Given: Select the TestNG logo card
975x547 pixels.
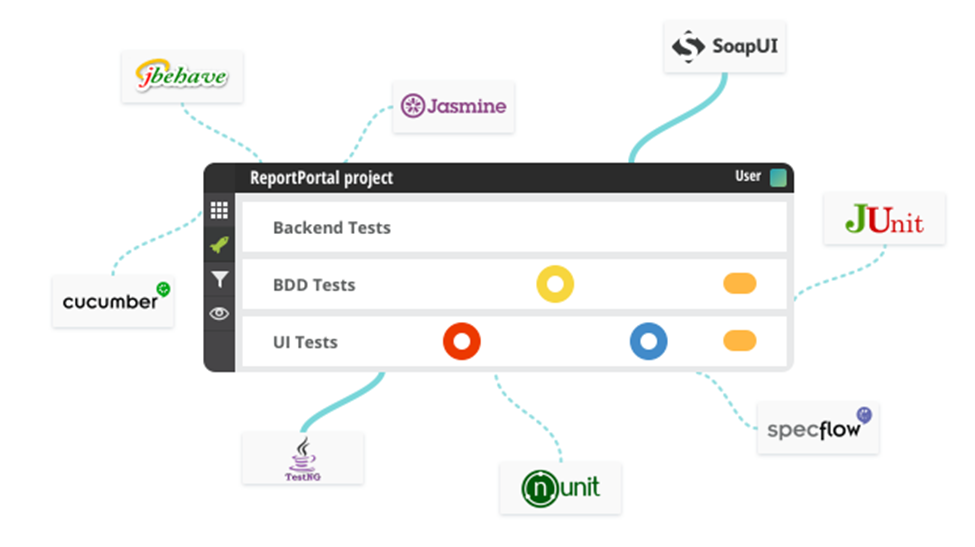Looking at the screenshot, I should tap(302, 458).
